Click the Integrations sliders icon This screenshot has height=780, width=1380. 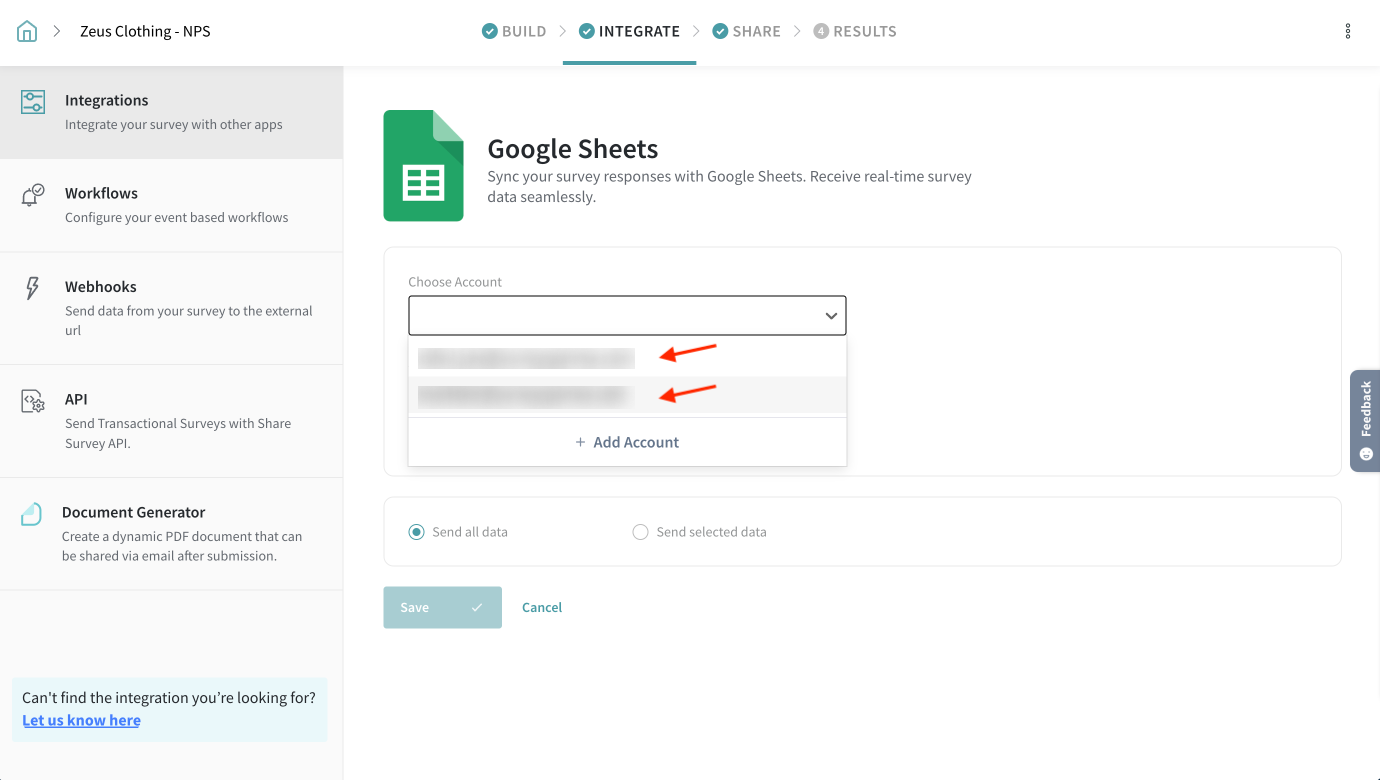coord(33,101)
